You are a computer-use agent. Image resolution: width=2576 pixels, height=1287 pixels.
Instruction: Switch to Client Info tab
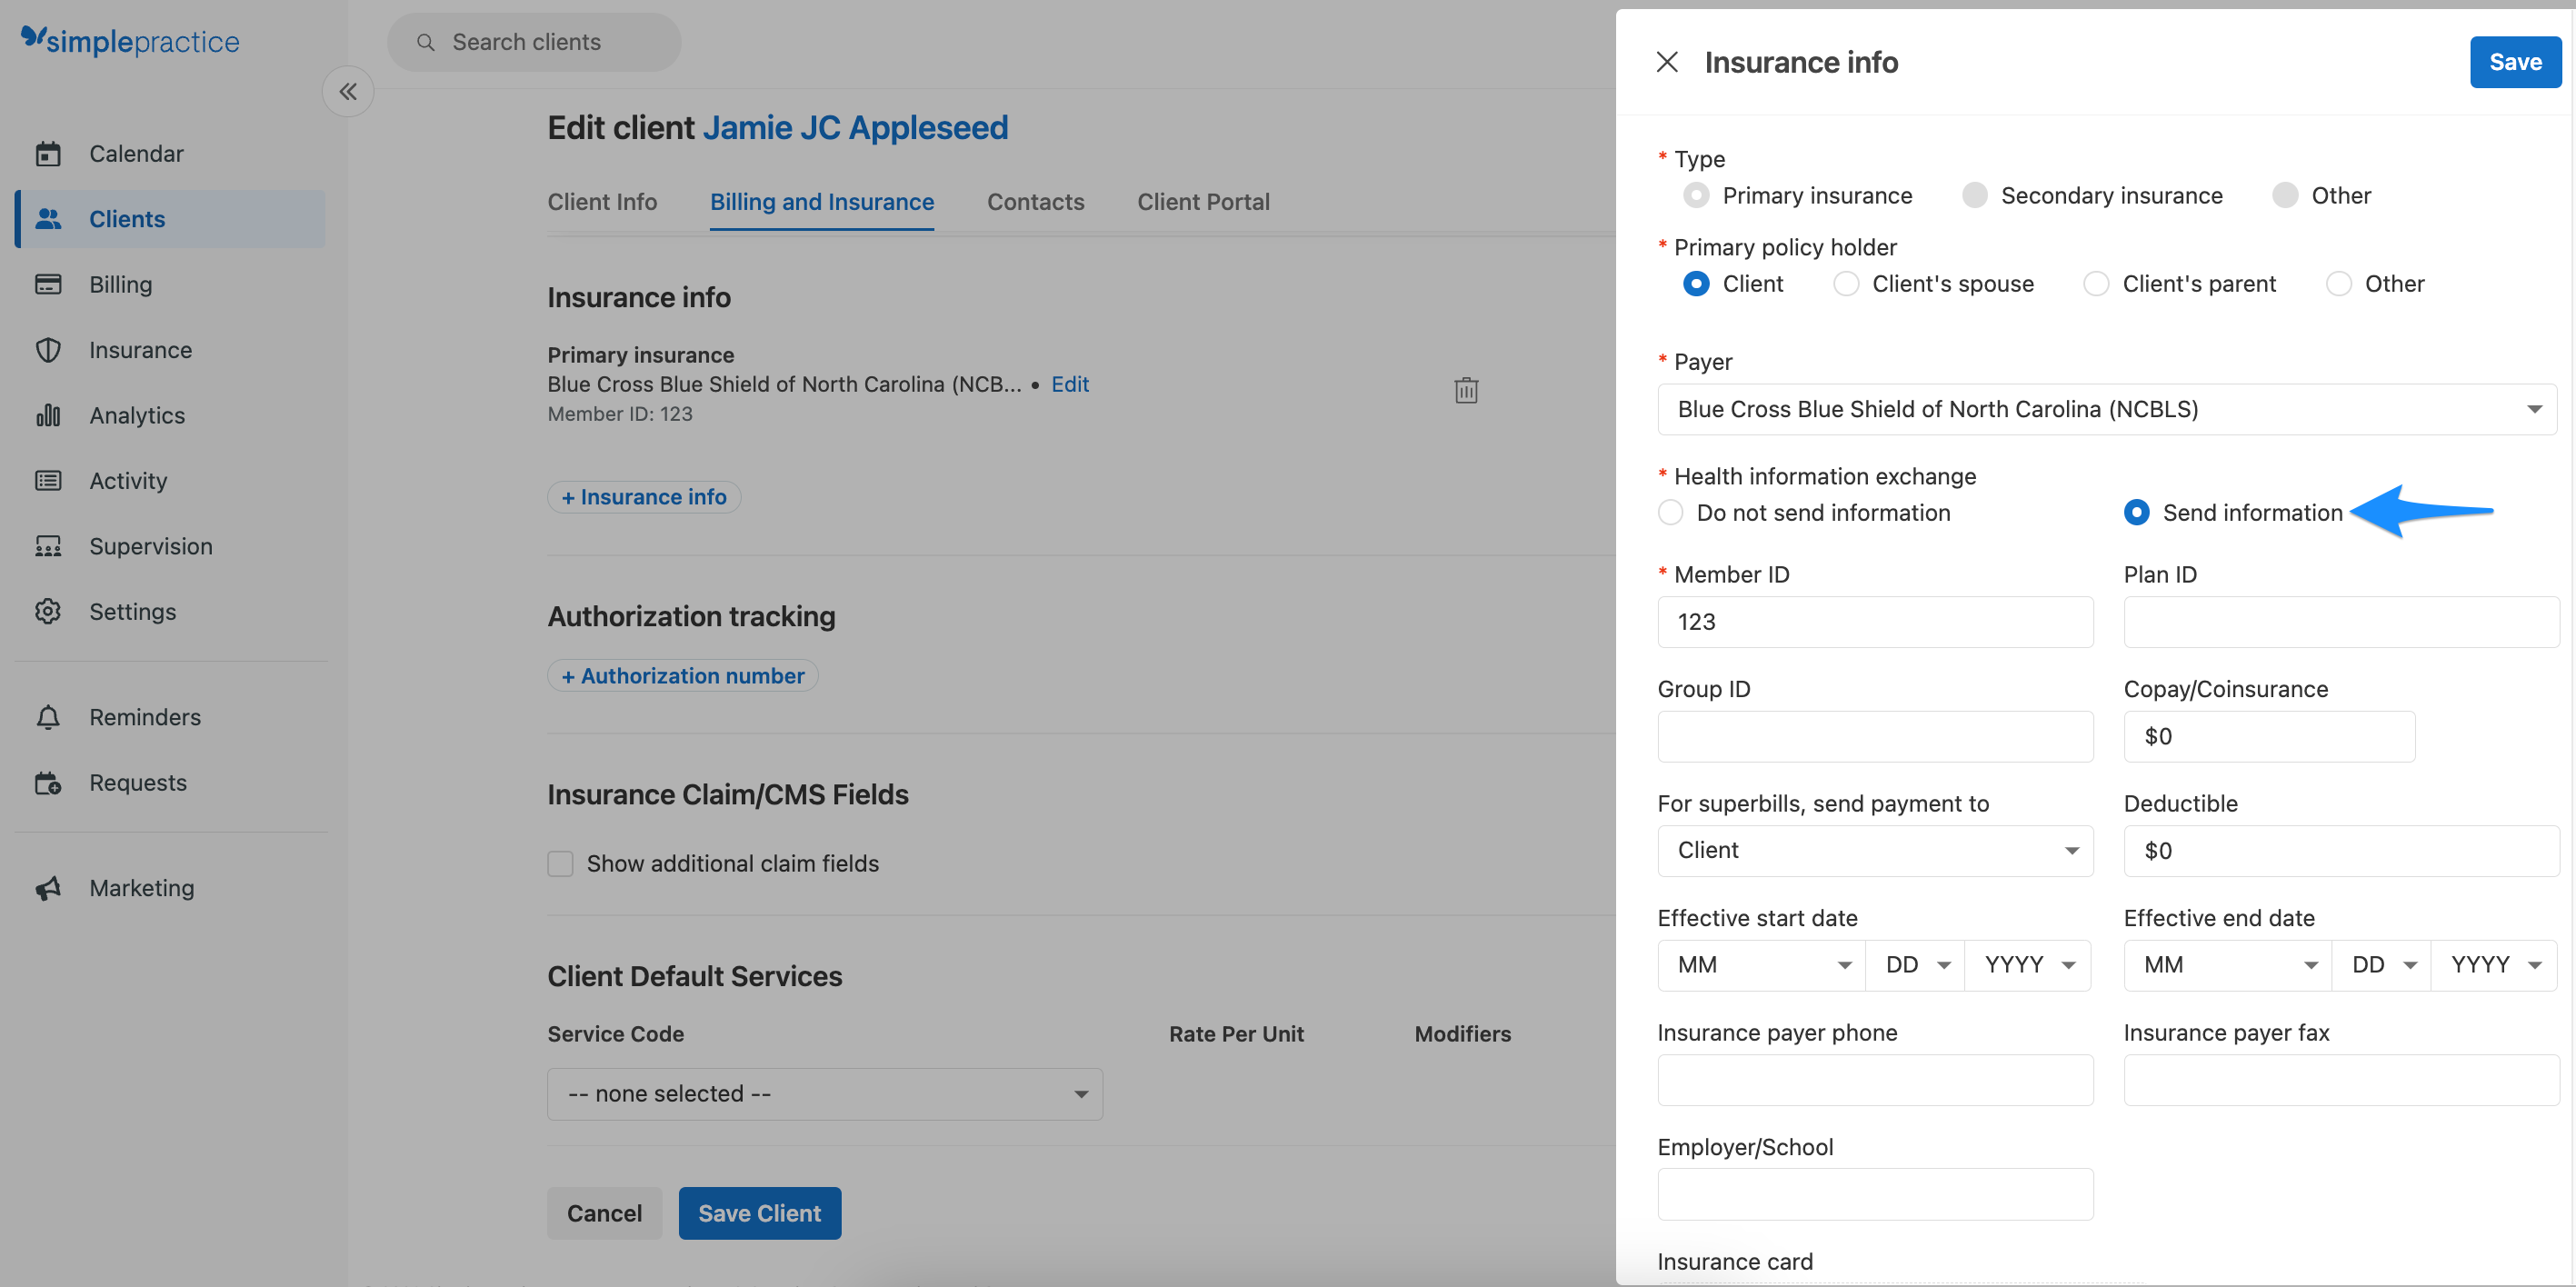pyautogui.click(x=602, y=202)
